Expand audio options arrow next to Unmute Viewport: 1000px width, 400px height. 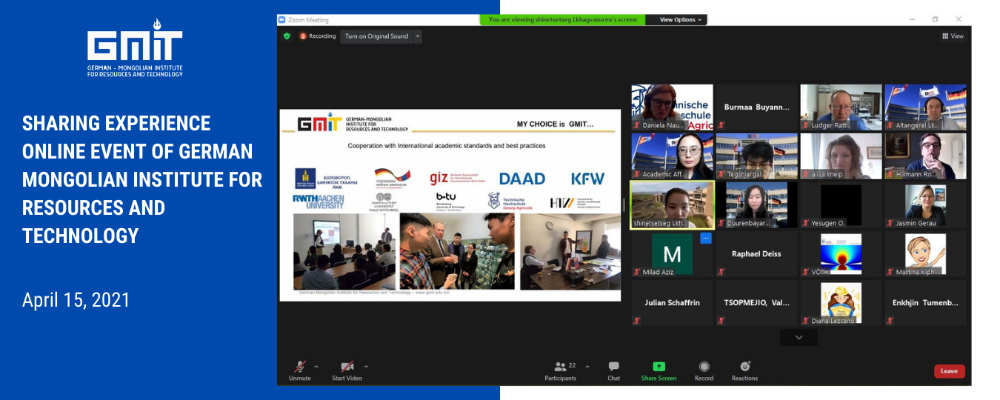(316, 367)
